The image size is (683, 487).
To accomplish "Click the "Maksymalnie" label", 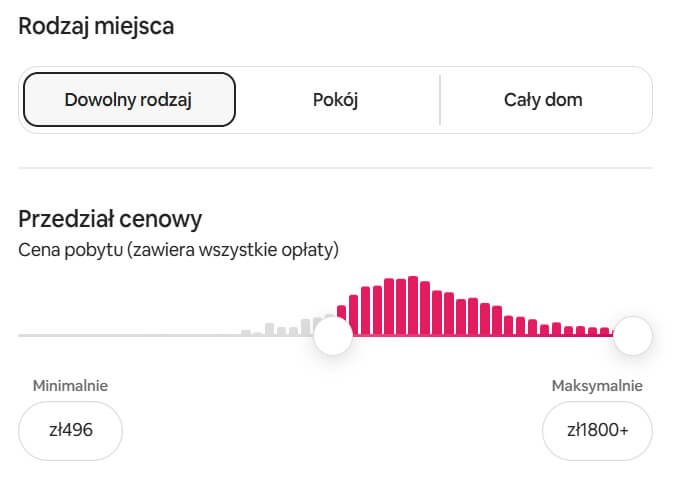I will tap(597, 386).
